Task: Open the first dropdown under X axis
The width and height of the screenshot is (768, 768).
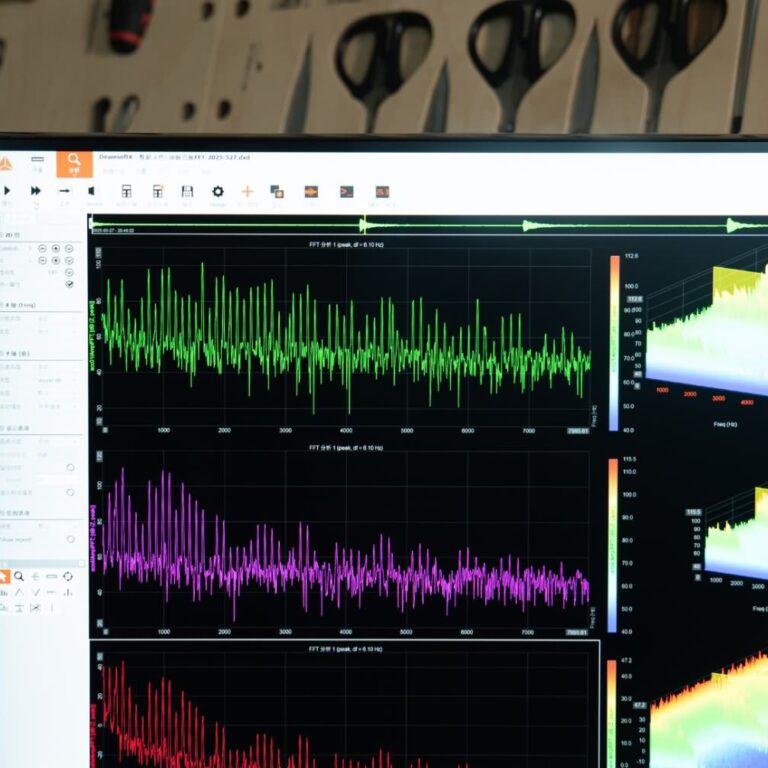Action: [57, 319]
